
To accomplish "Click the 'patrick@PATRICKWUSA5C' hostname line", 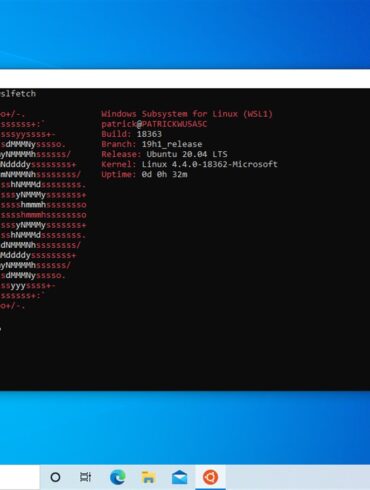I will pos(154,124).
